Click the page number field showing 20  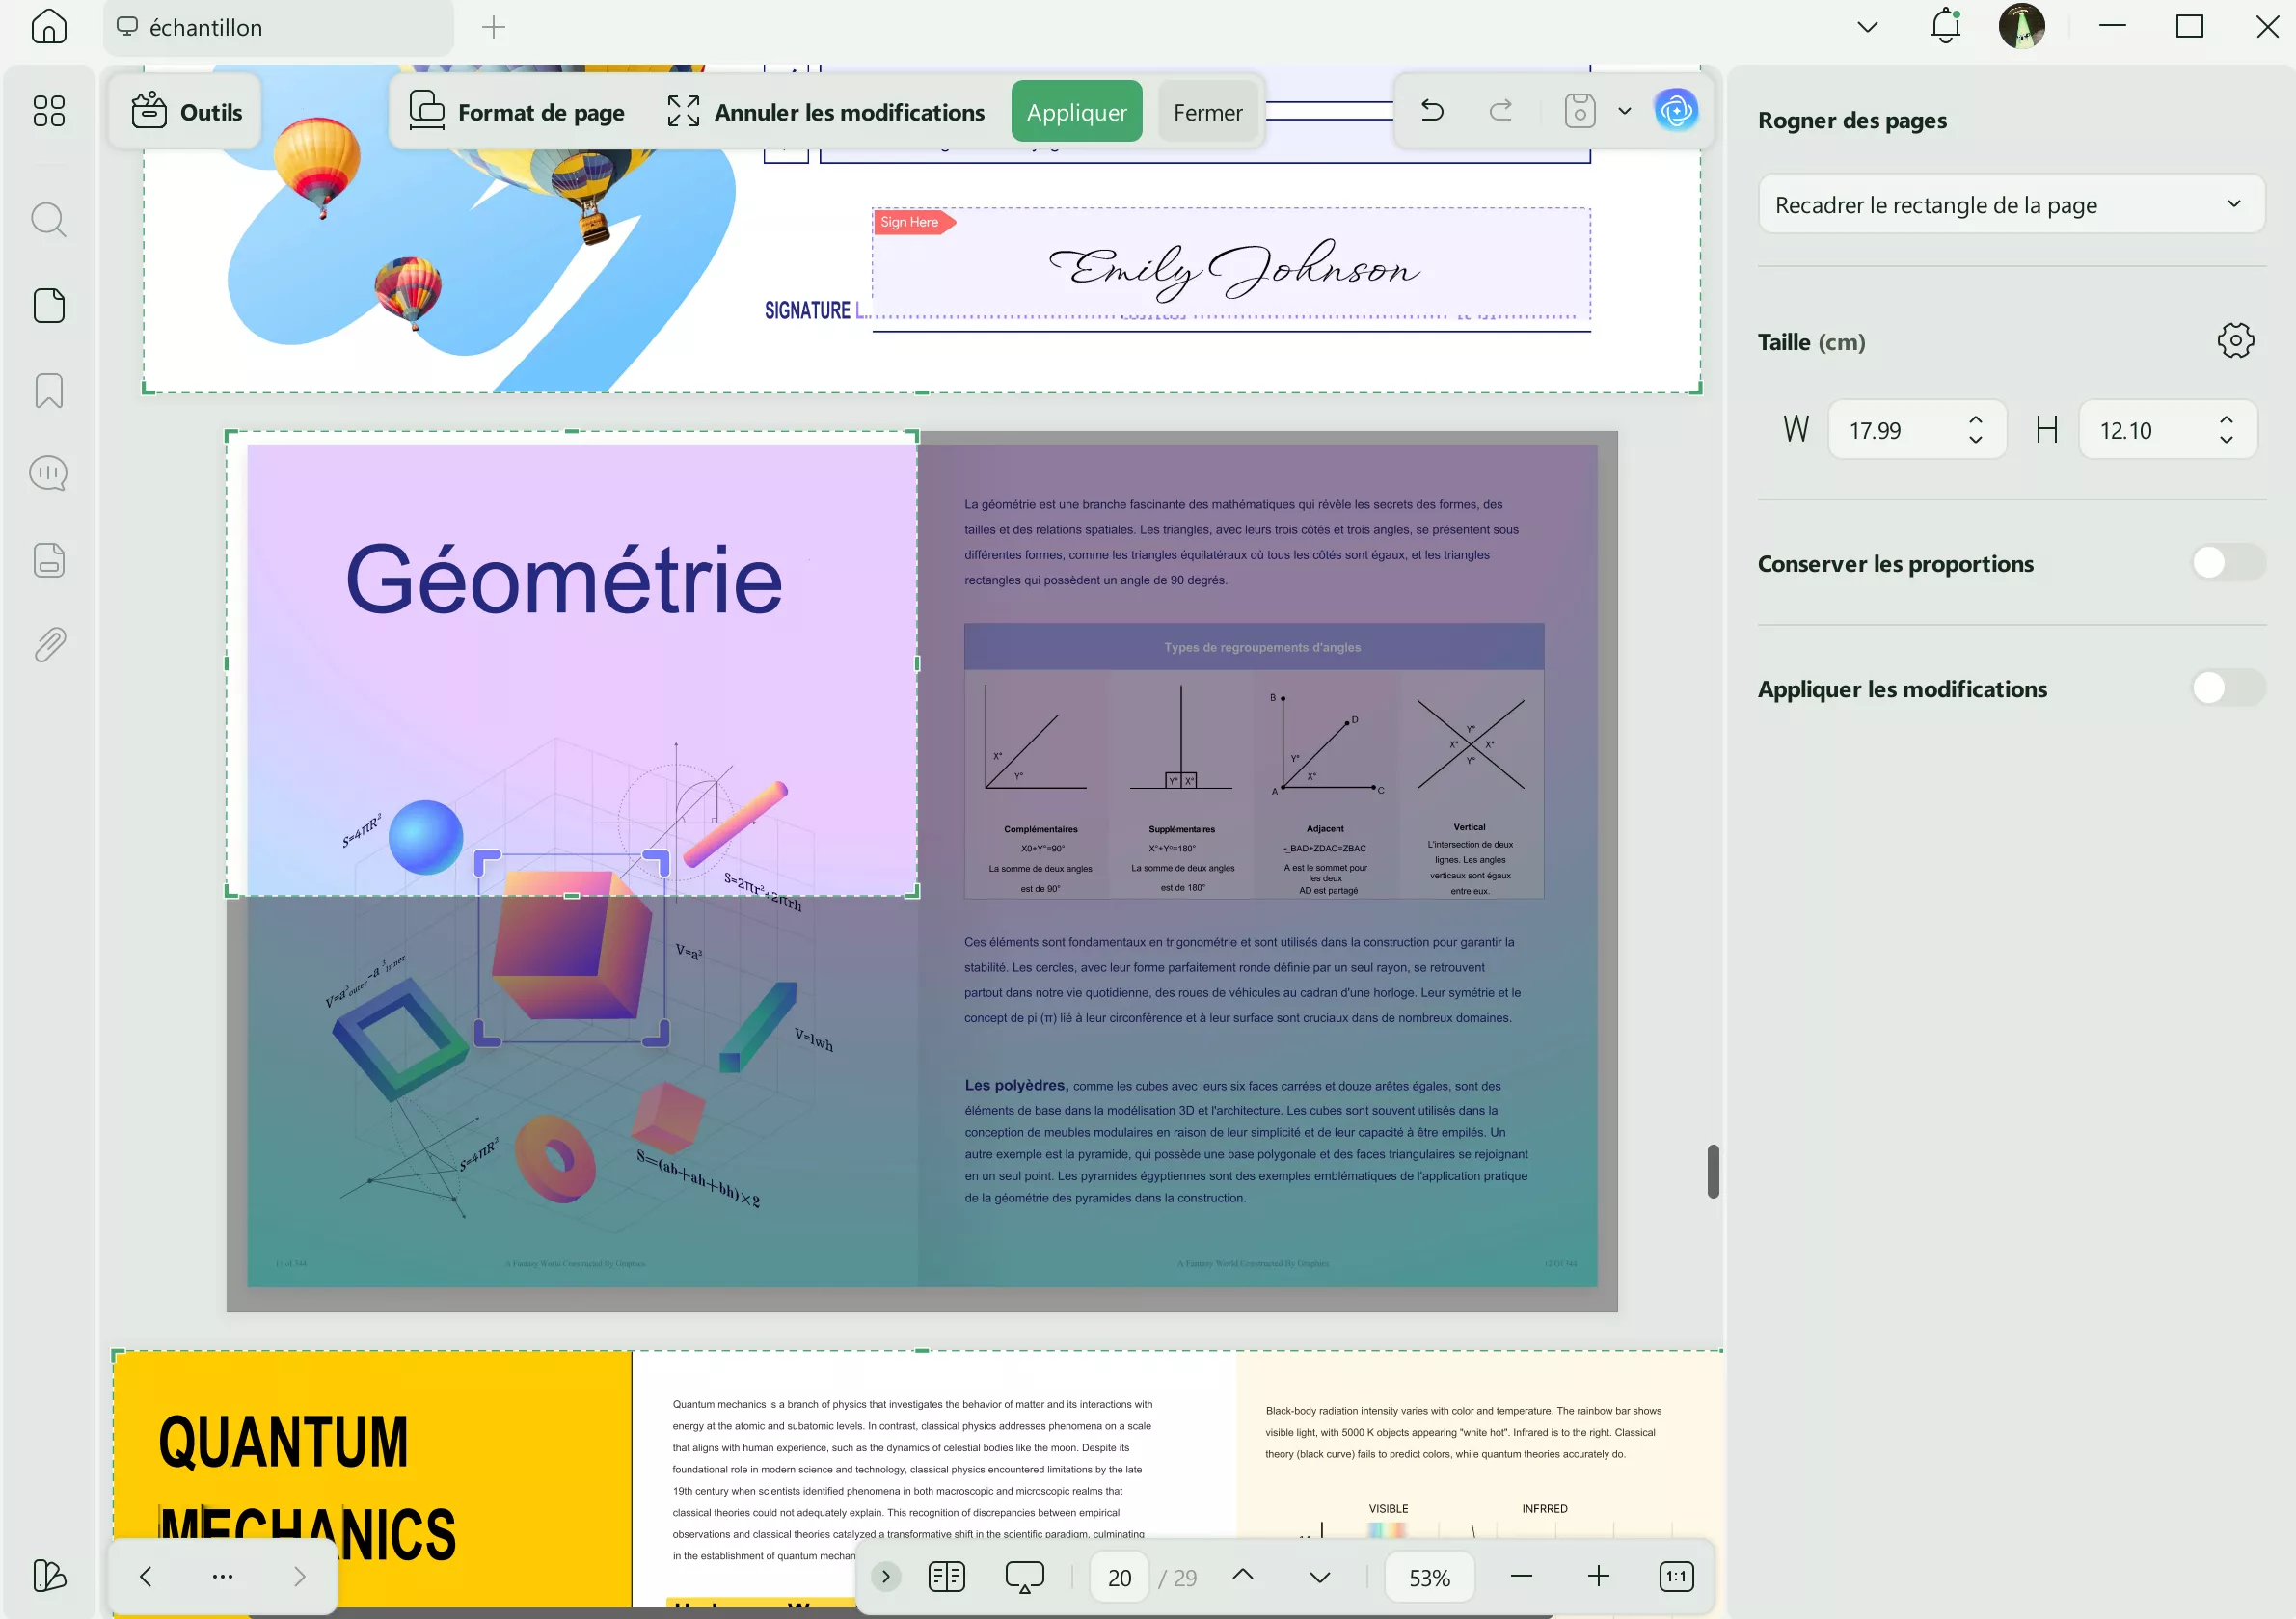click(x=1119, y=1577)
